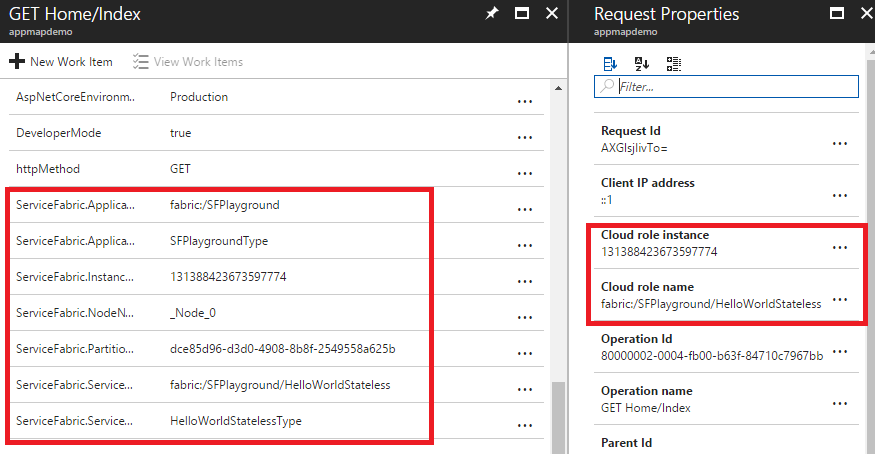This screenshot has height=454, width=875.
Task: Open ellipsis menu for Request Id
Action: coord(840,144)
